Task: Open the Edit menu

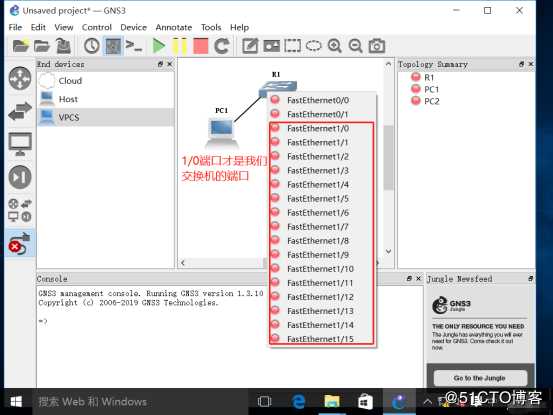Action: click(x=38, y=27)
